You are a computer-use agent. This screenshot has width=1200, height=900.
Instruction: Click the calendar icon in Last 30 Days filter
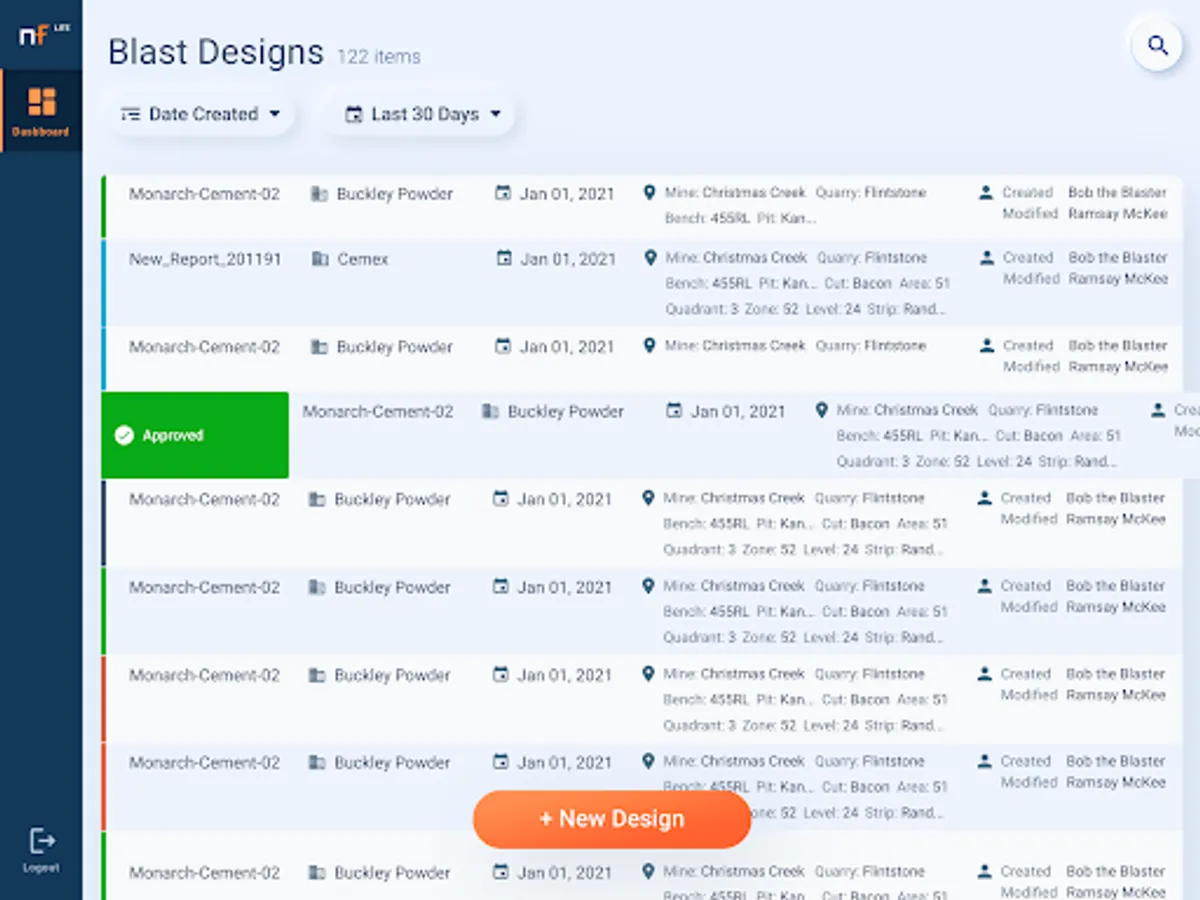353,115
